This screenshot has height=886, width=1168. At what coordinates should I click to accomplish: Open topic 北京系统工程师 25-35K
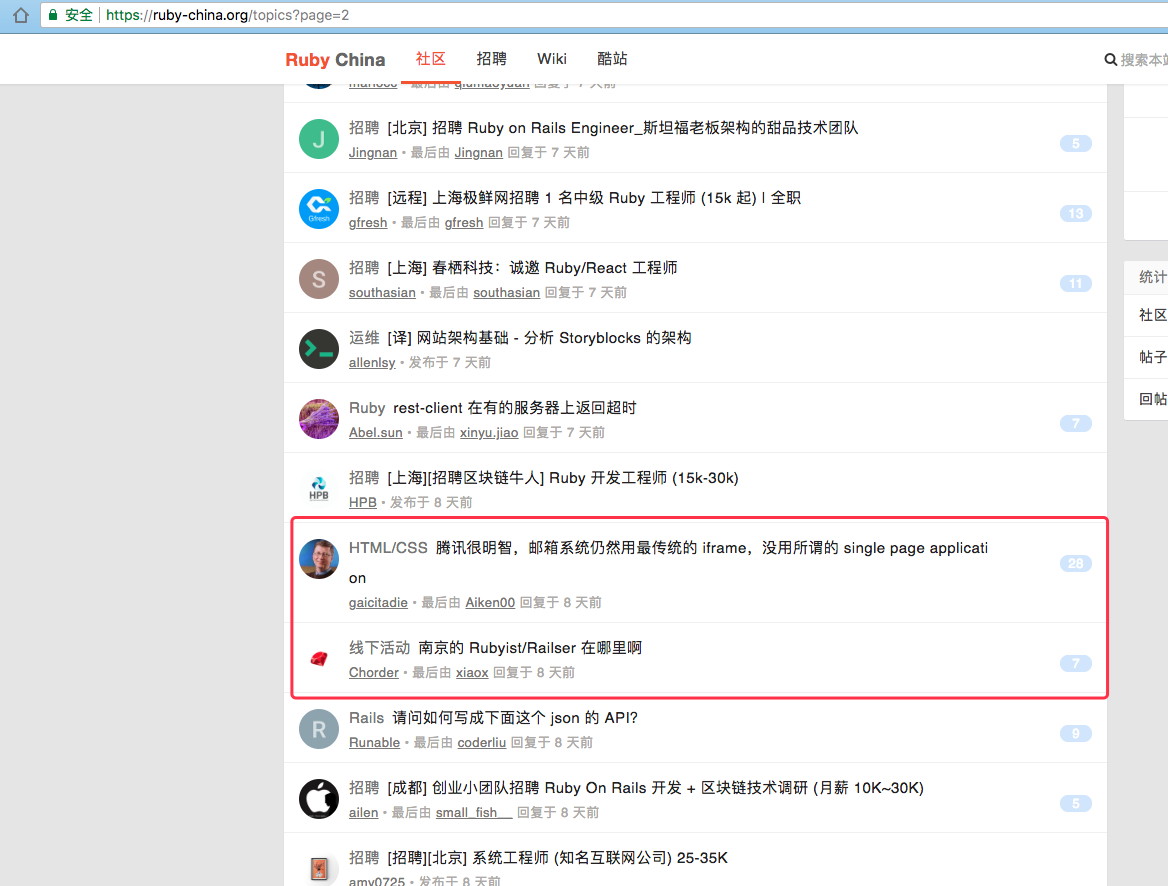557,858
